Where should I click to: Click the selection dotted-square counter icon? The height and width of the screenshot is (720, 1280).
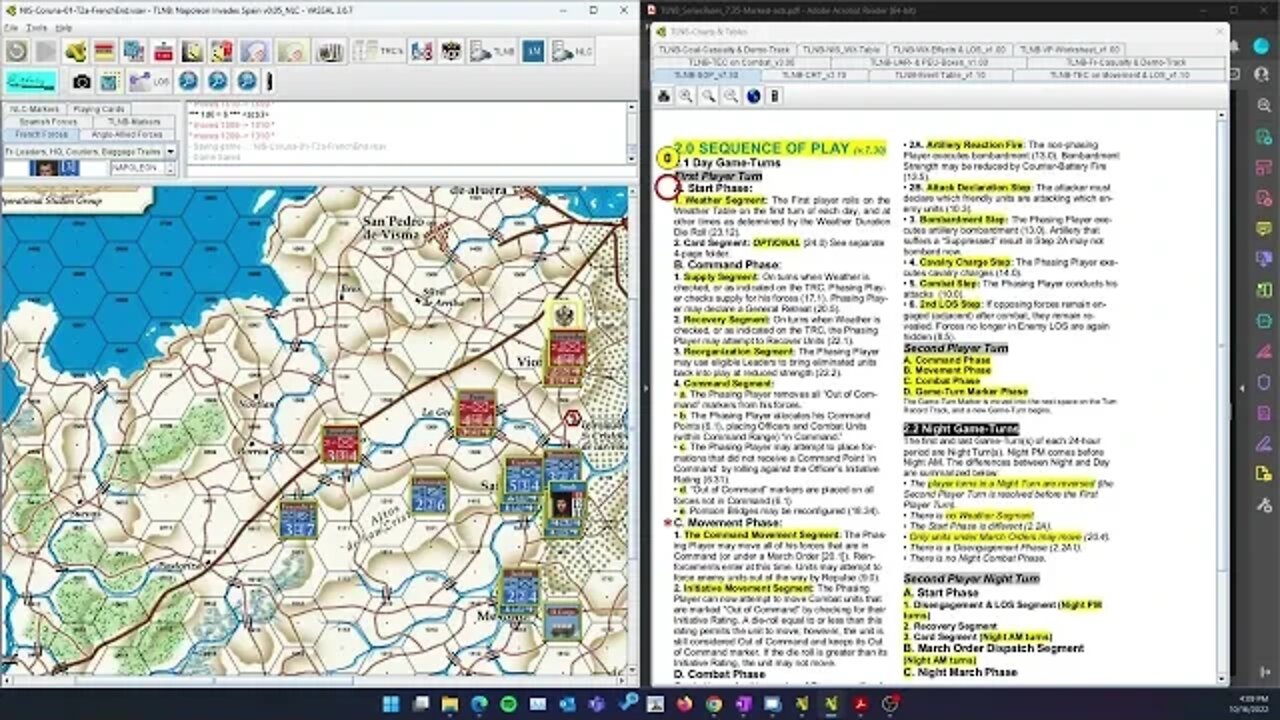tap(111, 82)
